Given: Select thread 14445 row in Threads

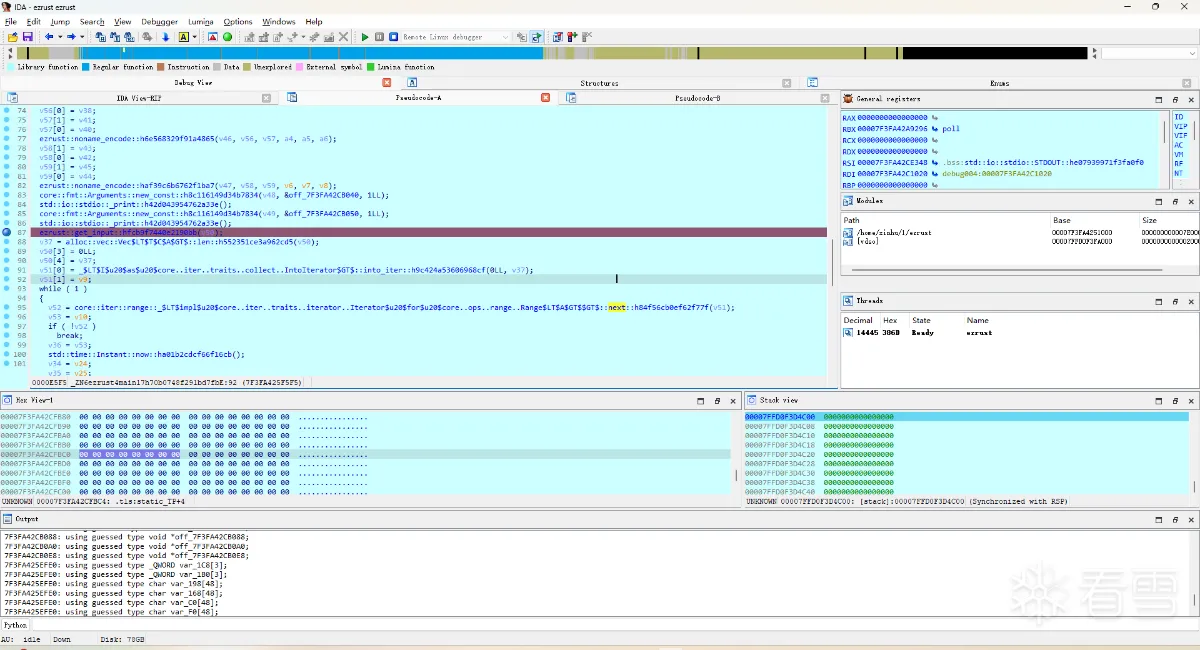Looking at the screenshot, I should [1018, 332].
